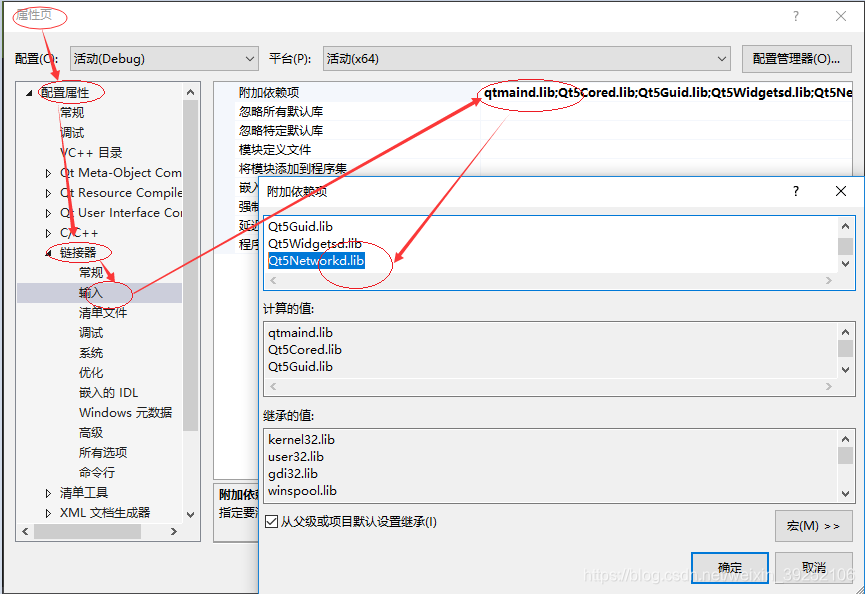
Task: Close the 附加依赖项 dialog
Action: [841, 191]
